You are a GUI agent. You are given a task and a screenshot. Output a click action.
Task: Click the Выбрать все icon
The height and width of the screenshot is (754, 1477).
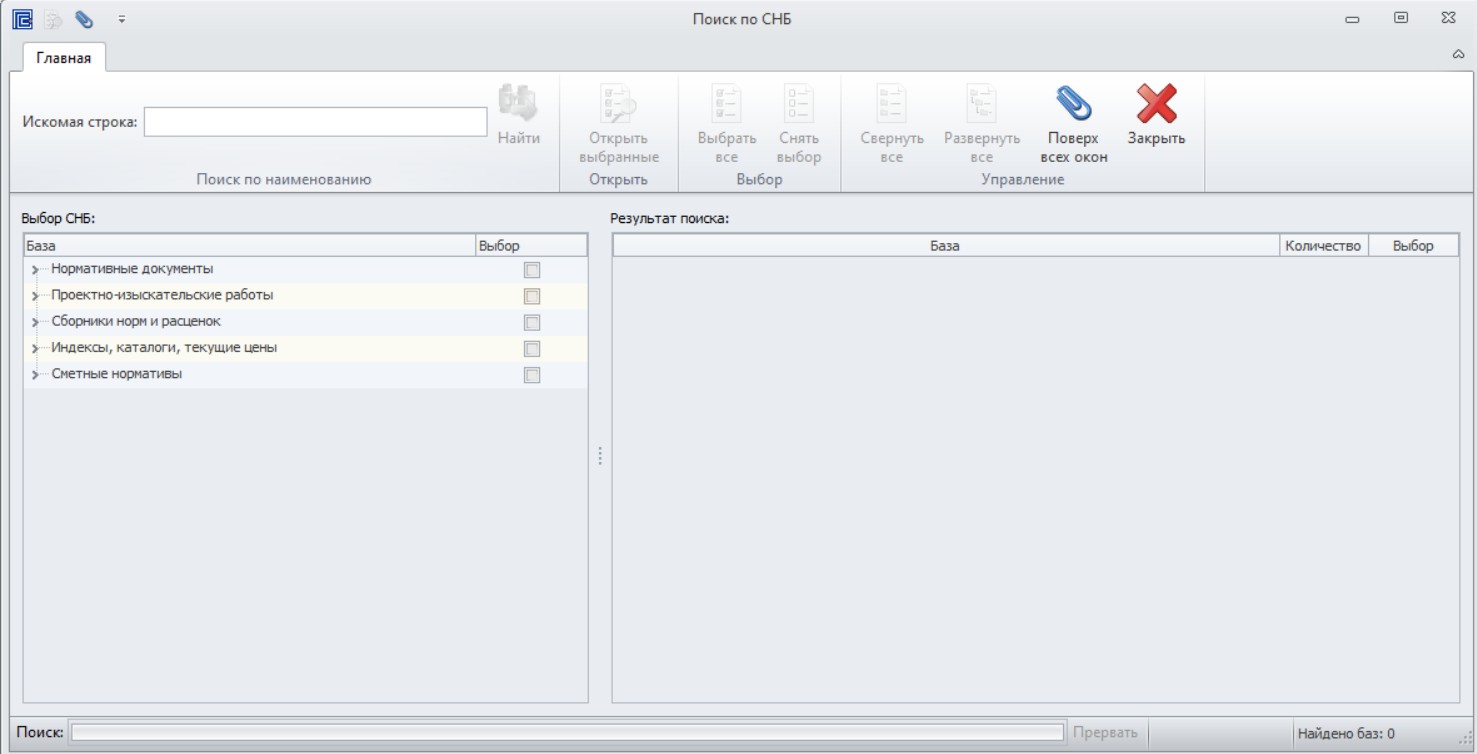pos(726,104)
